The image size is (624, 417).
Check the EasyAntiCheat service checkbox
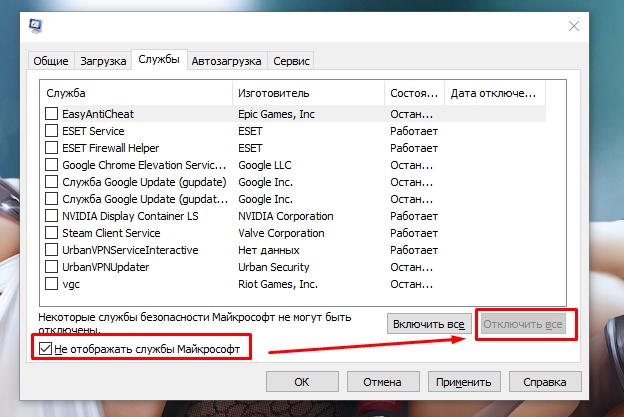[x=51, y=114]
